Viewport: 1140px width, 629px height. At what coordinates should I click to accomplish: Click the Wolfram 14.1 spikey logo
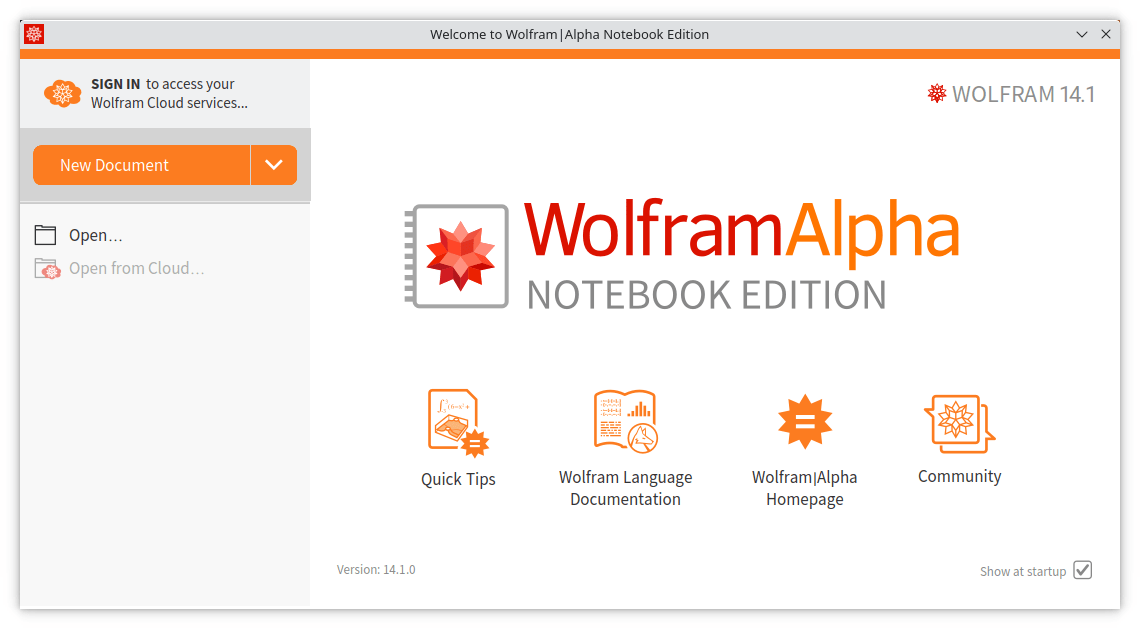(x=936, y=93)
